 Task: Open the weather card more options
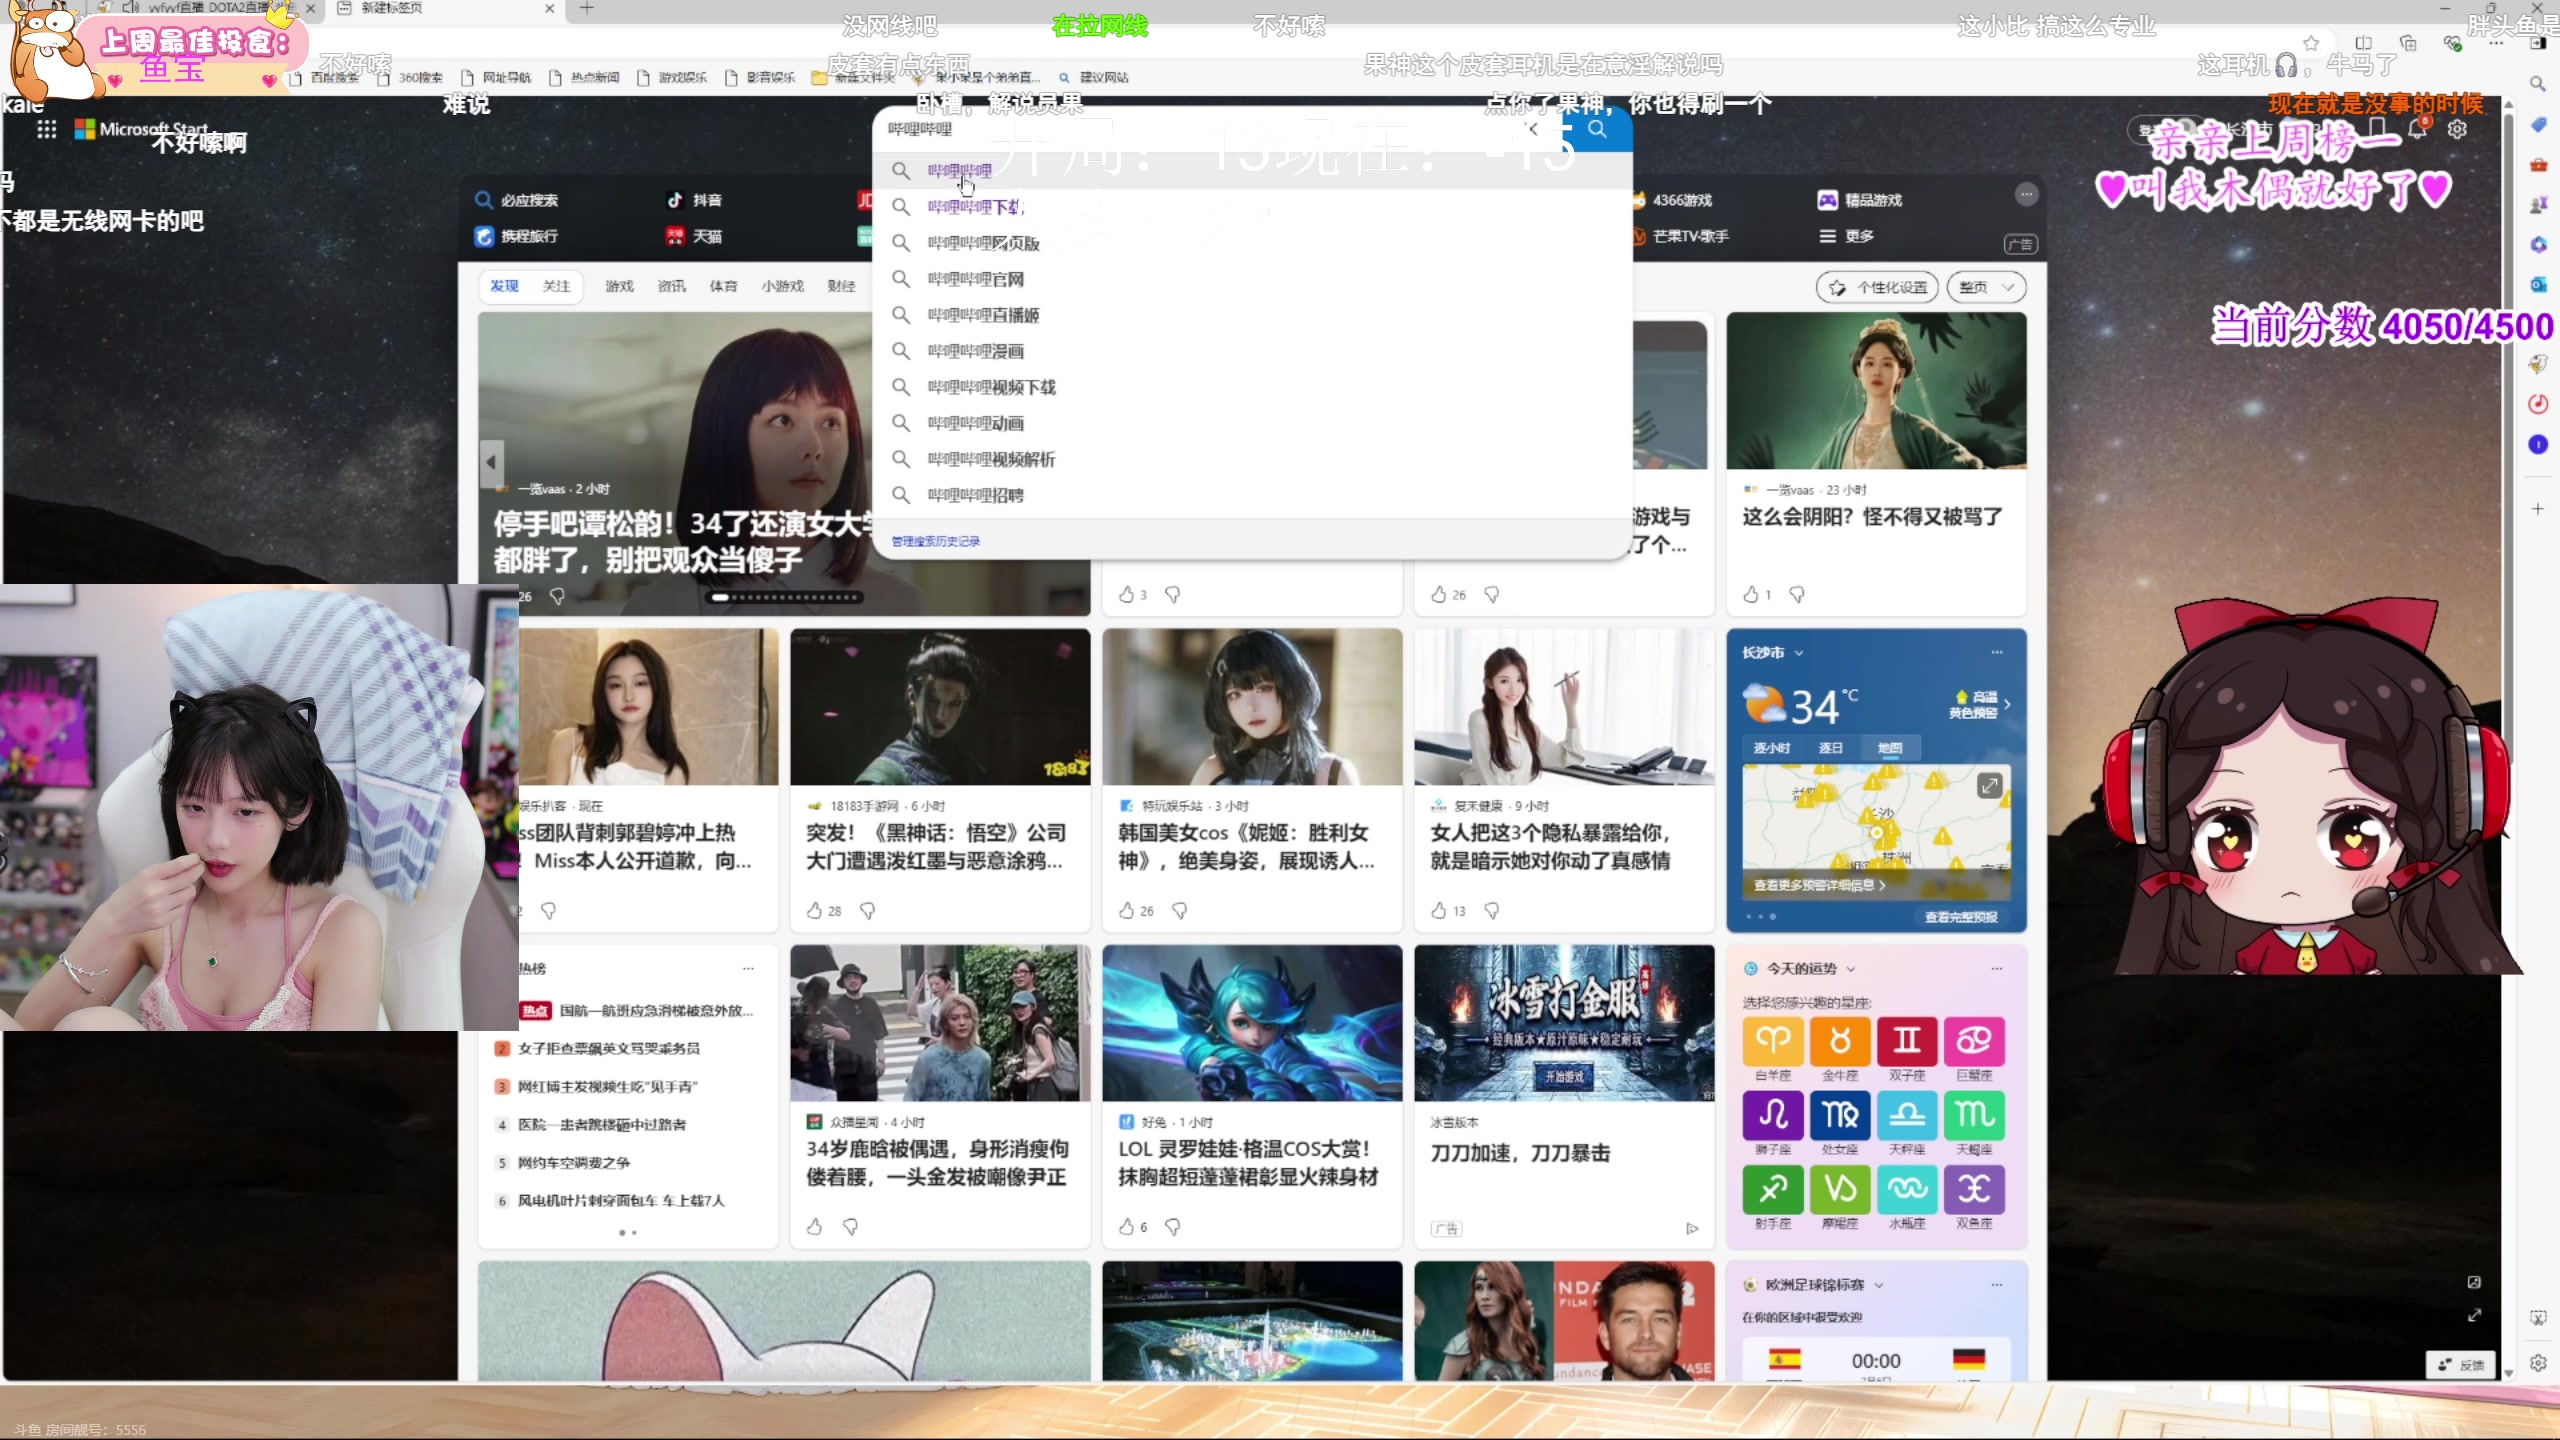1997,652
